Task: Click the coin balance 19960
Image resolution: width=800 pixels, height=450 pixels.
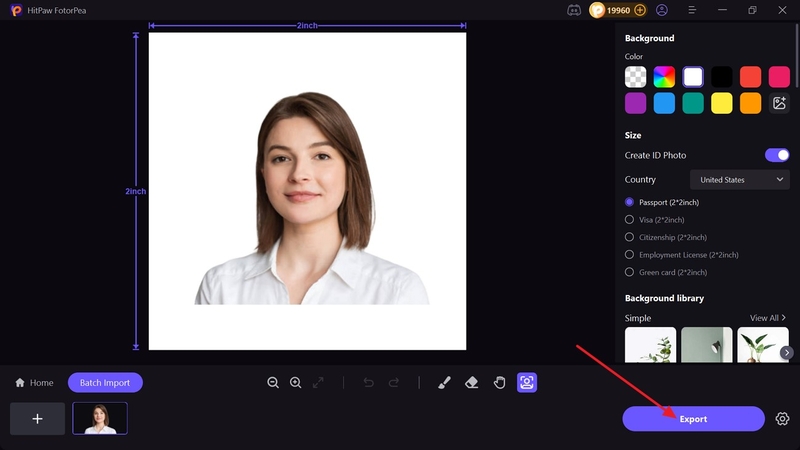Action: 618,10
